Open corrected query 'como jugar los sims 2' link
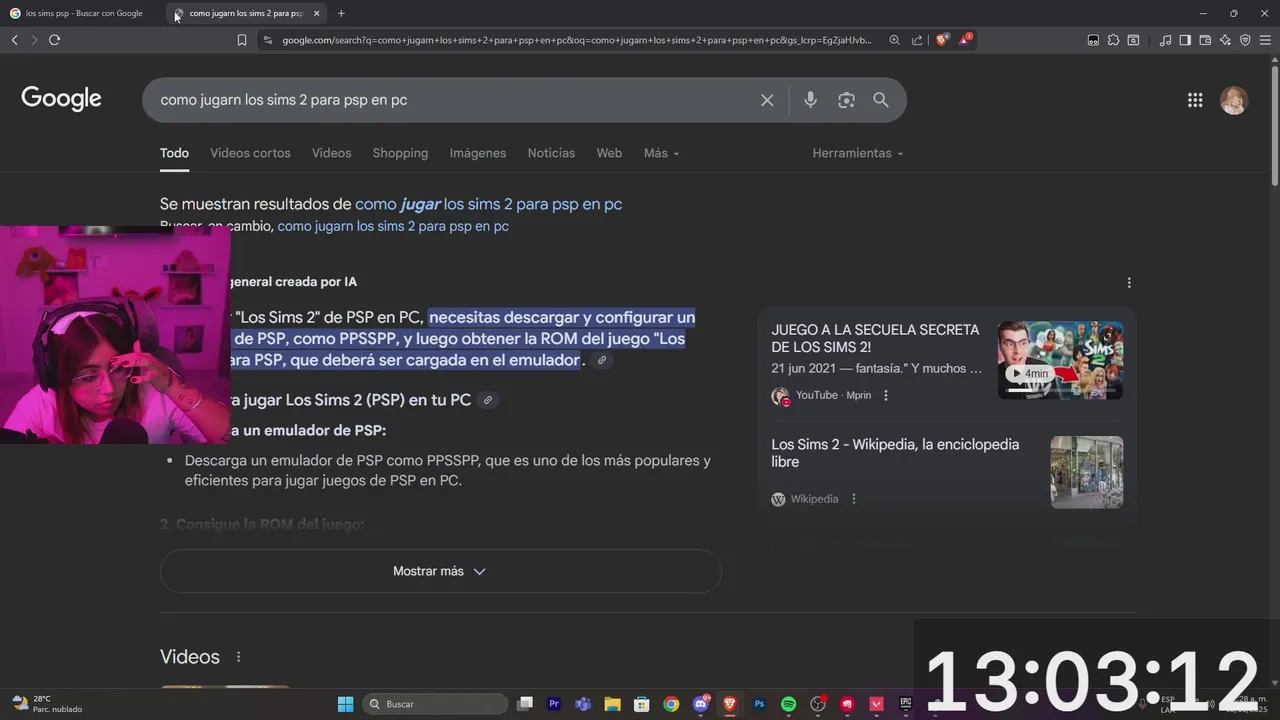 488,204
